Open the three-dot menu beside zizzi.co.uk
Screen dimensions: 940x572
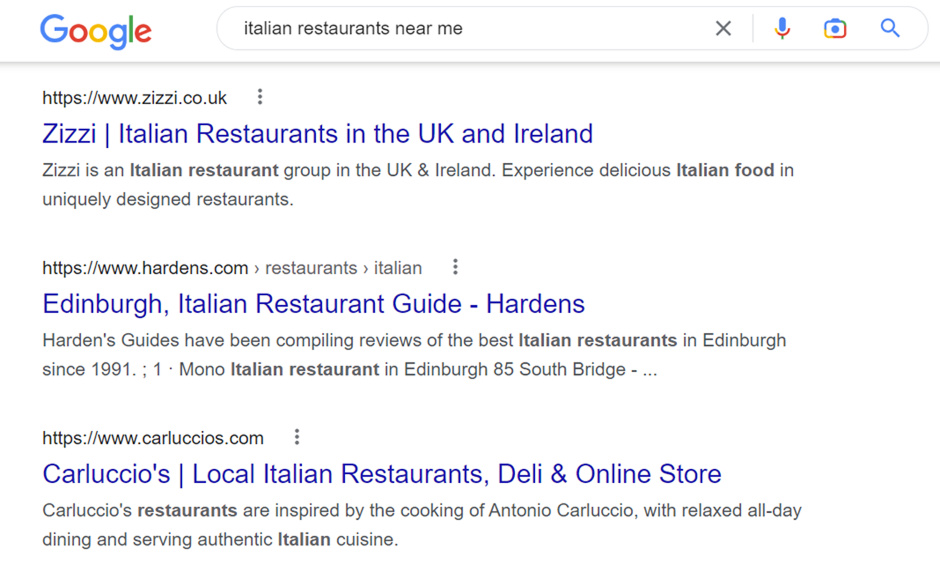(x=260, y=97)
